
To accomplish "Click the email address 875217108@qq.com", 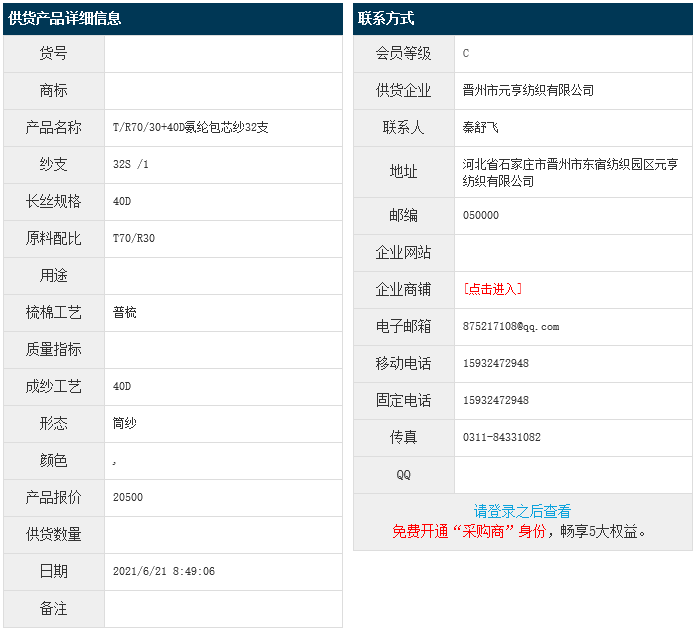I will tap(511, 326).
